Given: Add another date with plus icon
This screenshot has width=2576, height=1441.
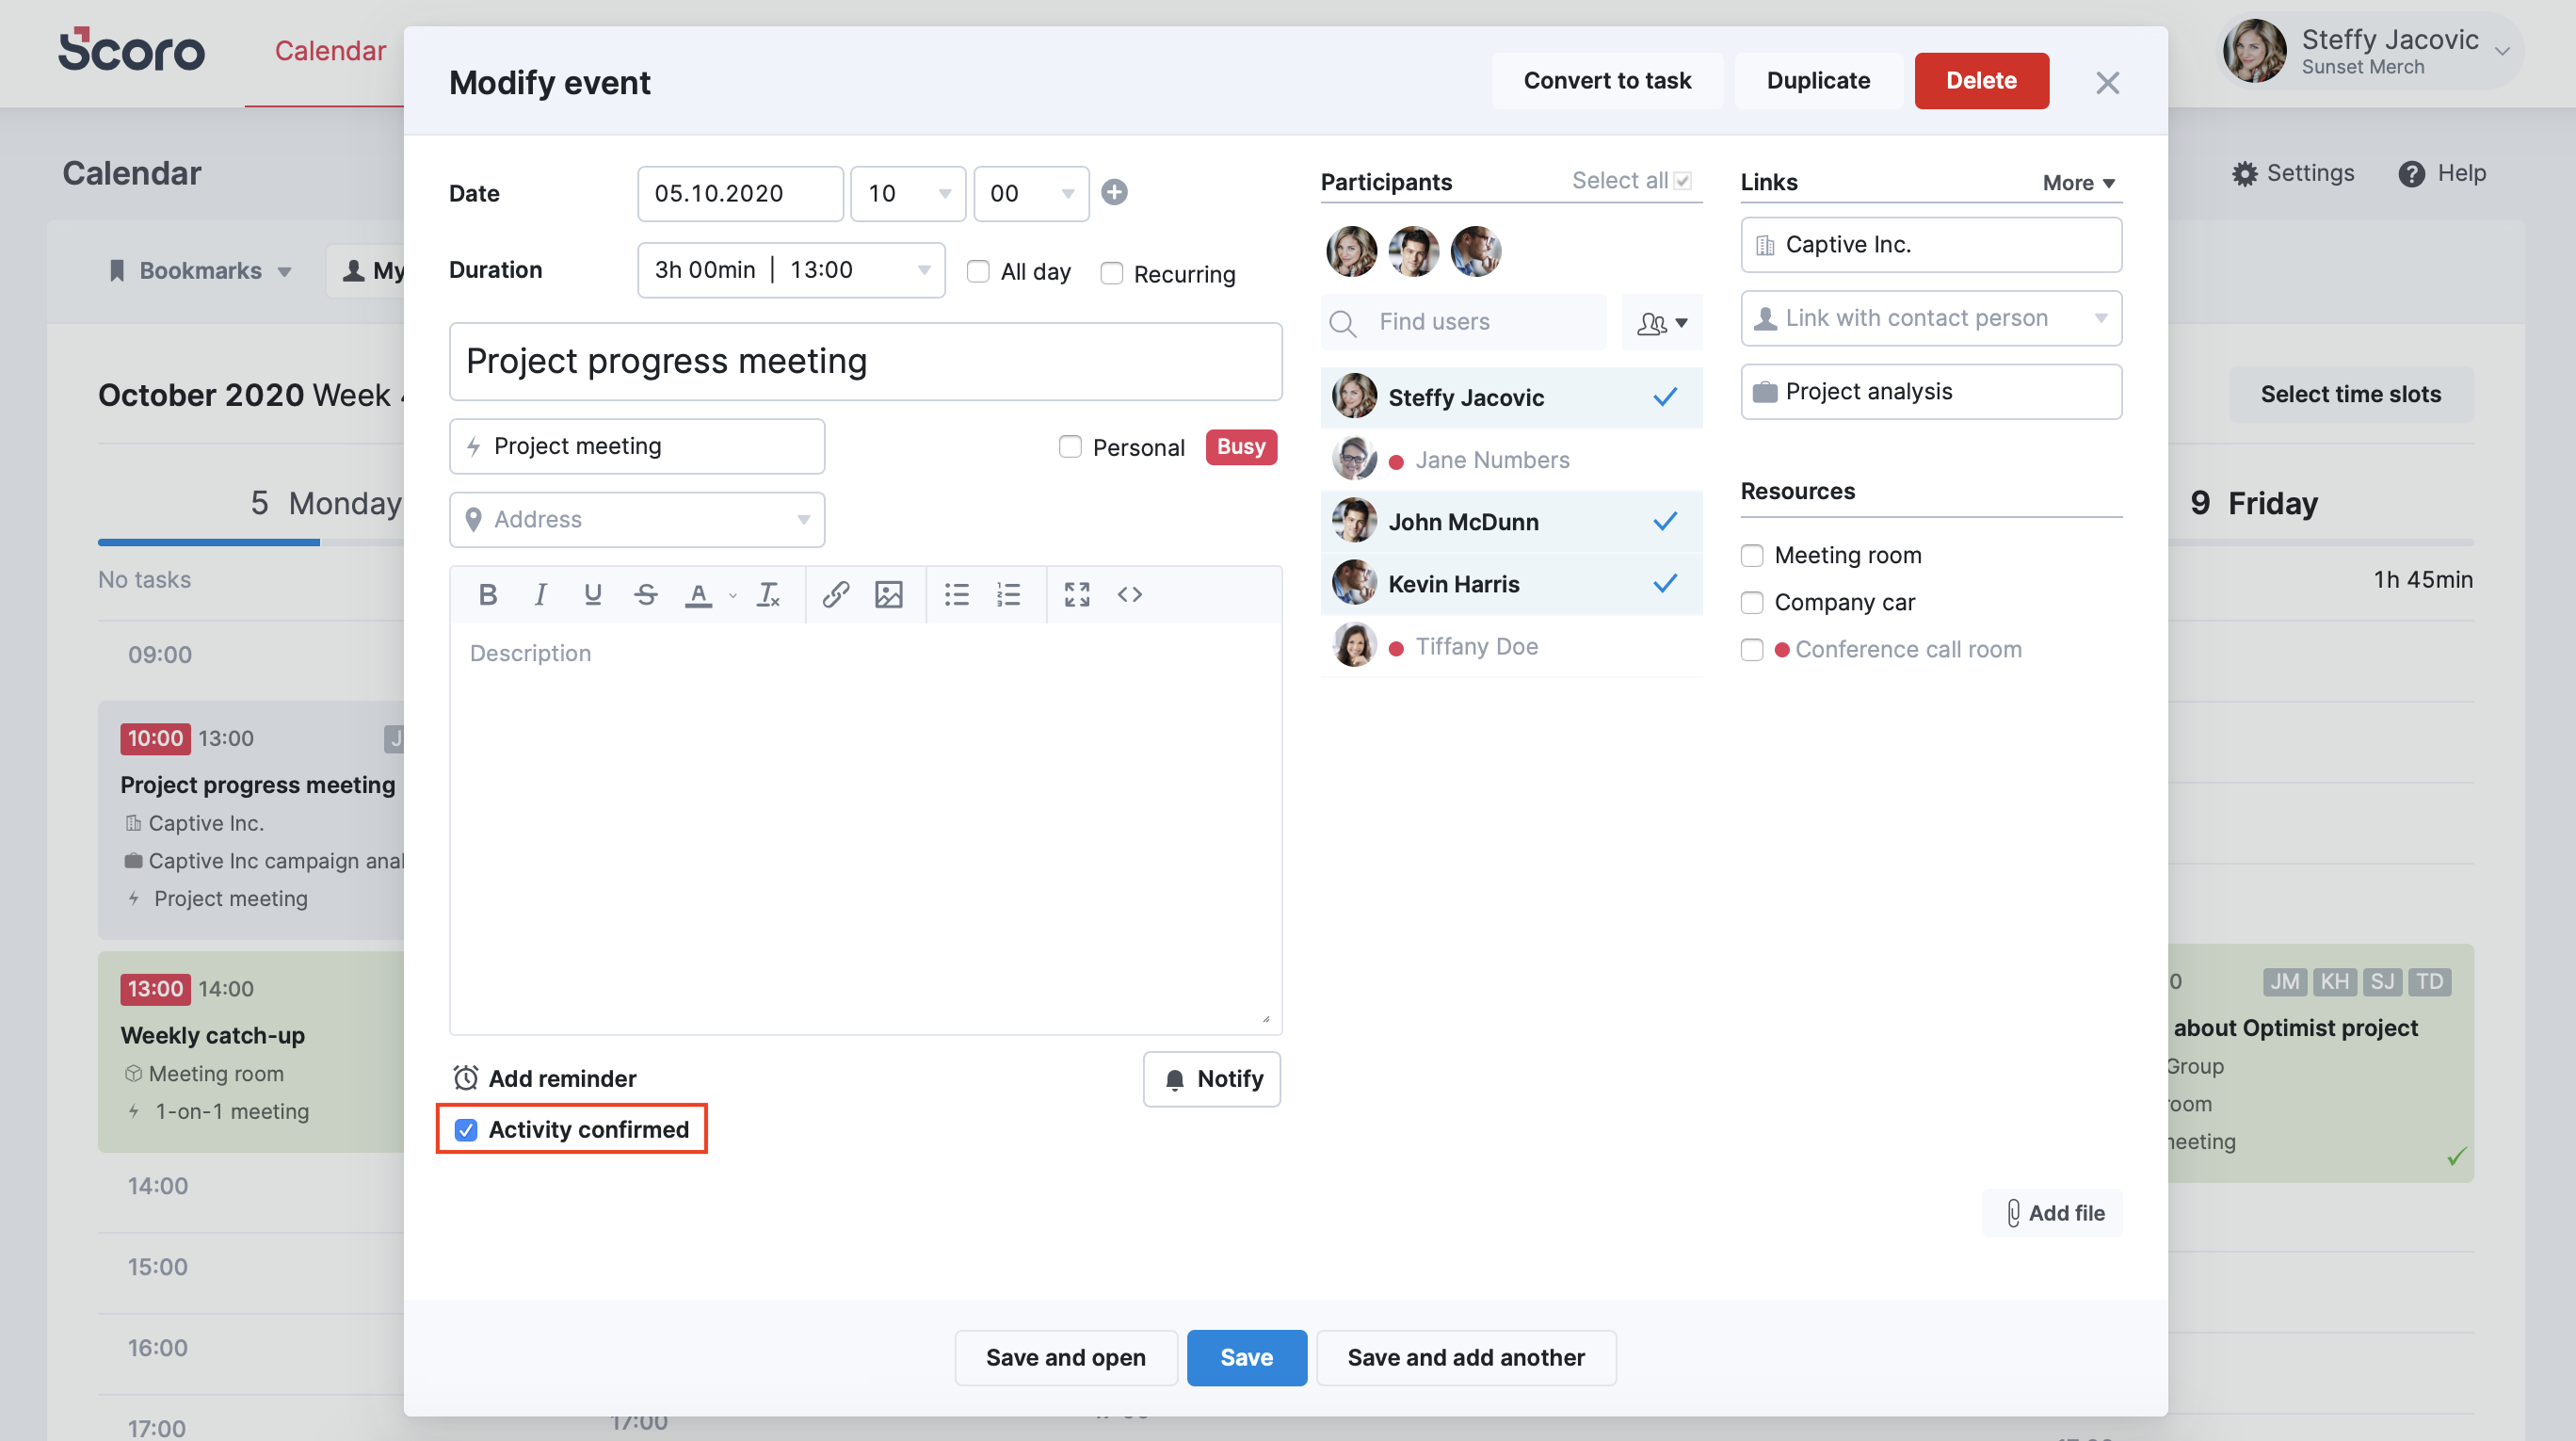Looking at the screenshot, I should [1114, 192].
